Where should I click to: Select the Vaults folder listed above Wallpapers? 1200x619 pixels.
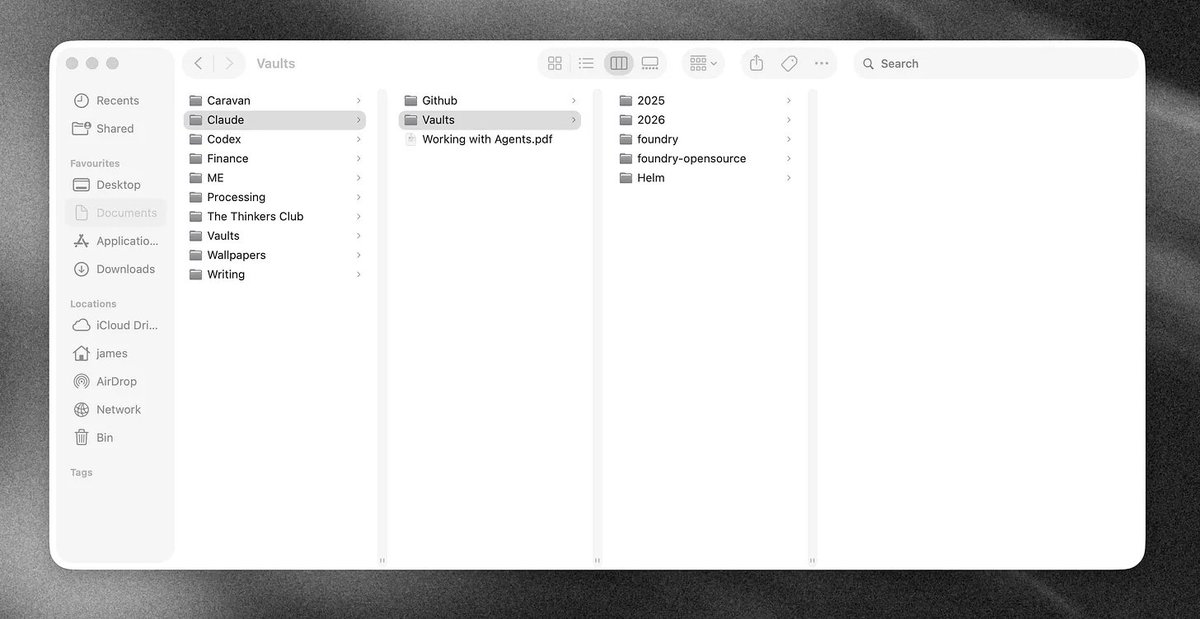pyautogui.click(x=275, y=236)
